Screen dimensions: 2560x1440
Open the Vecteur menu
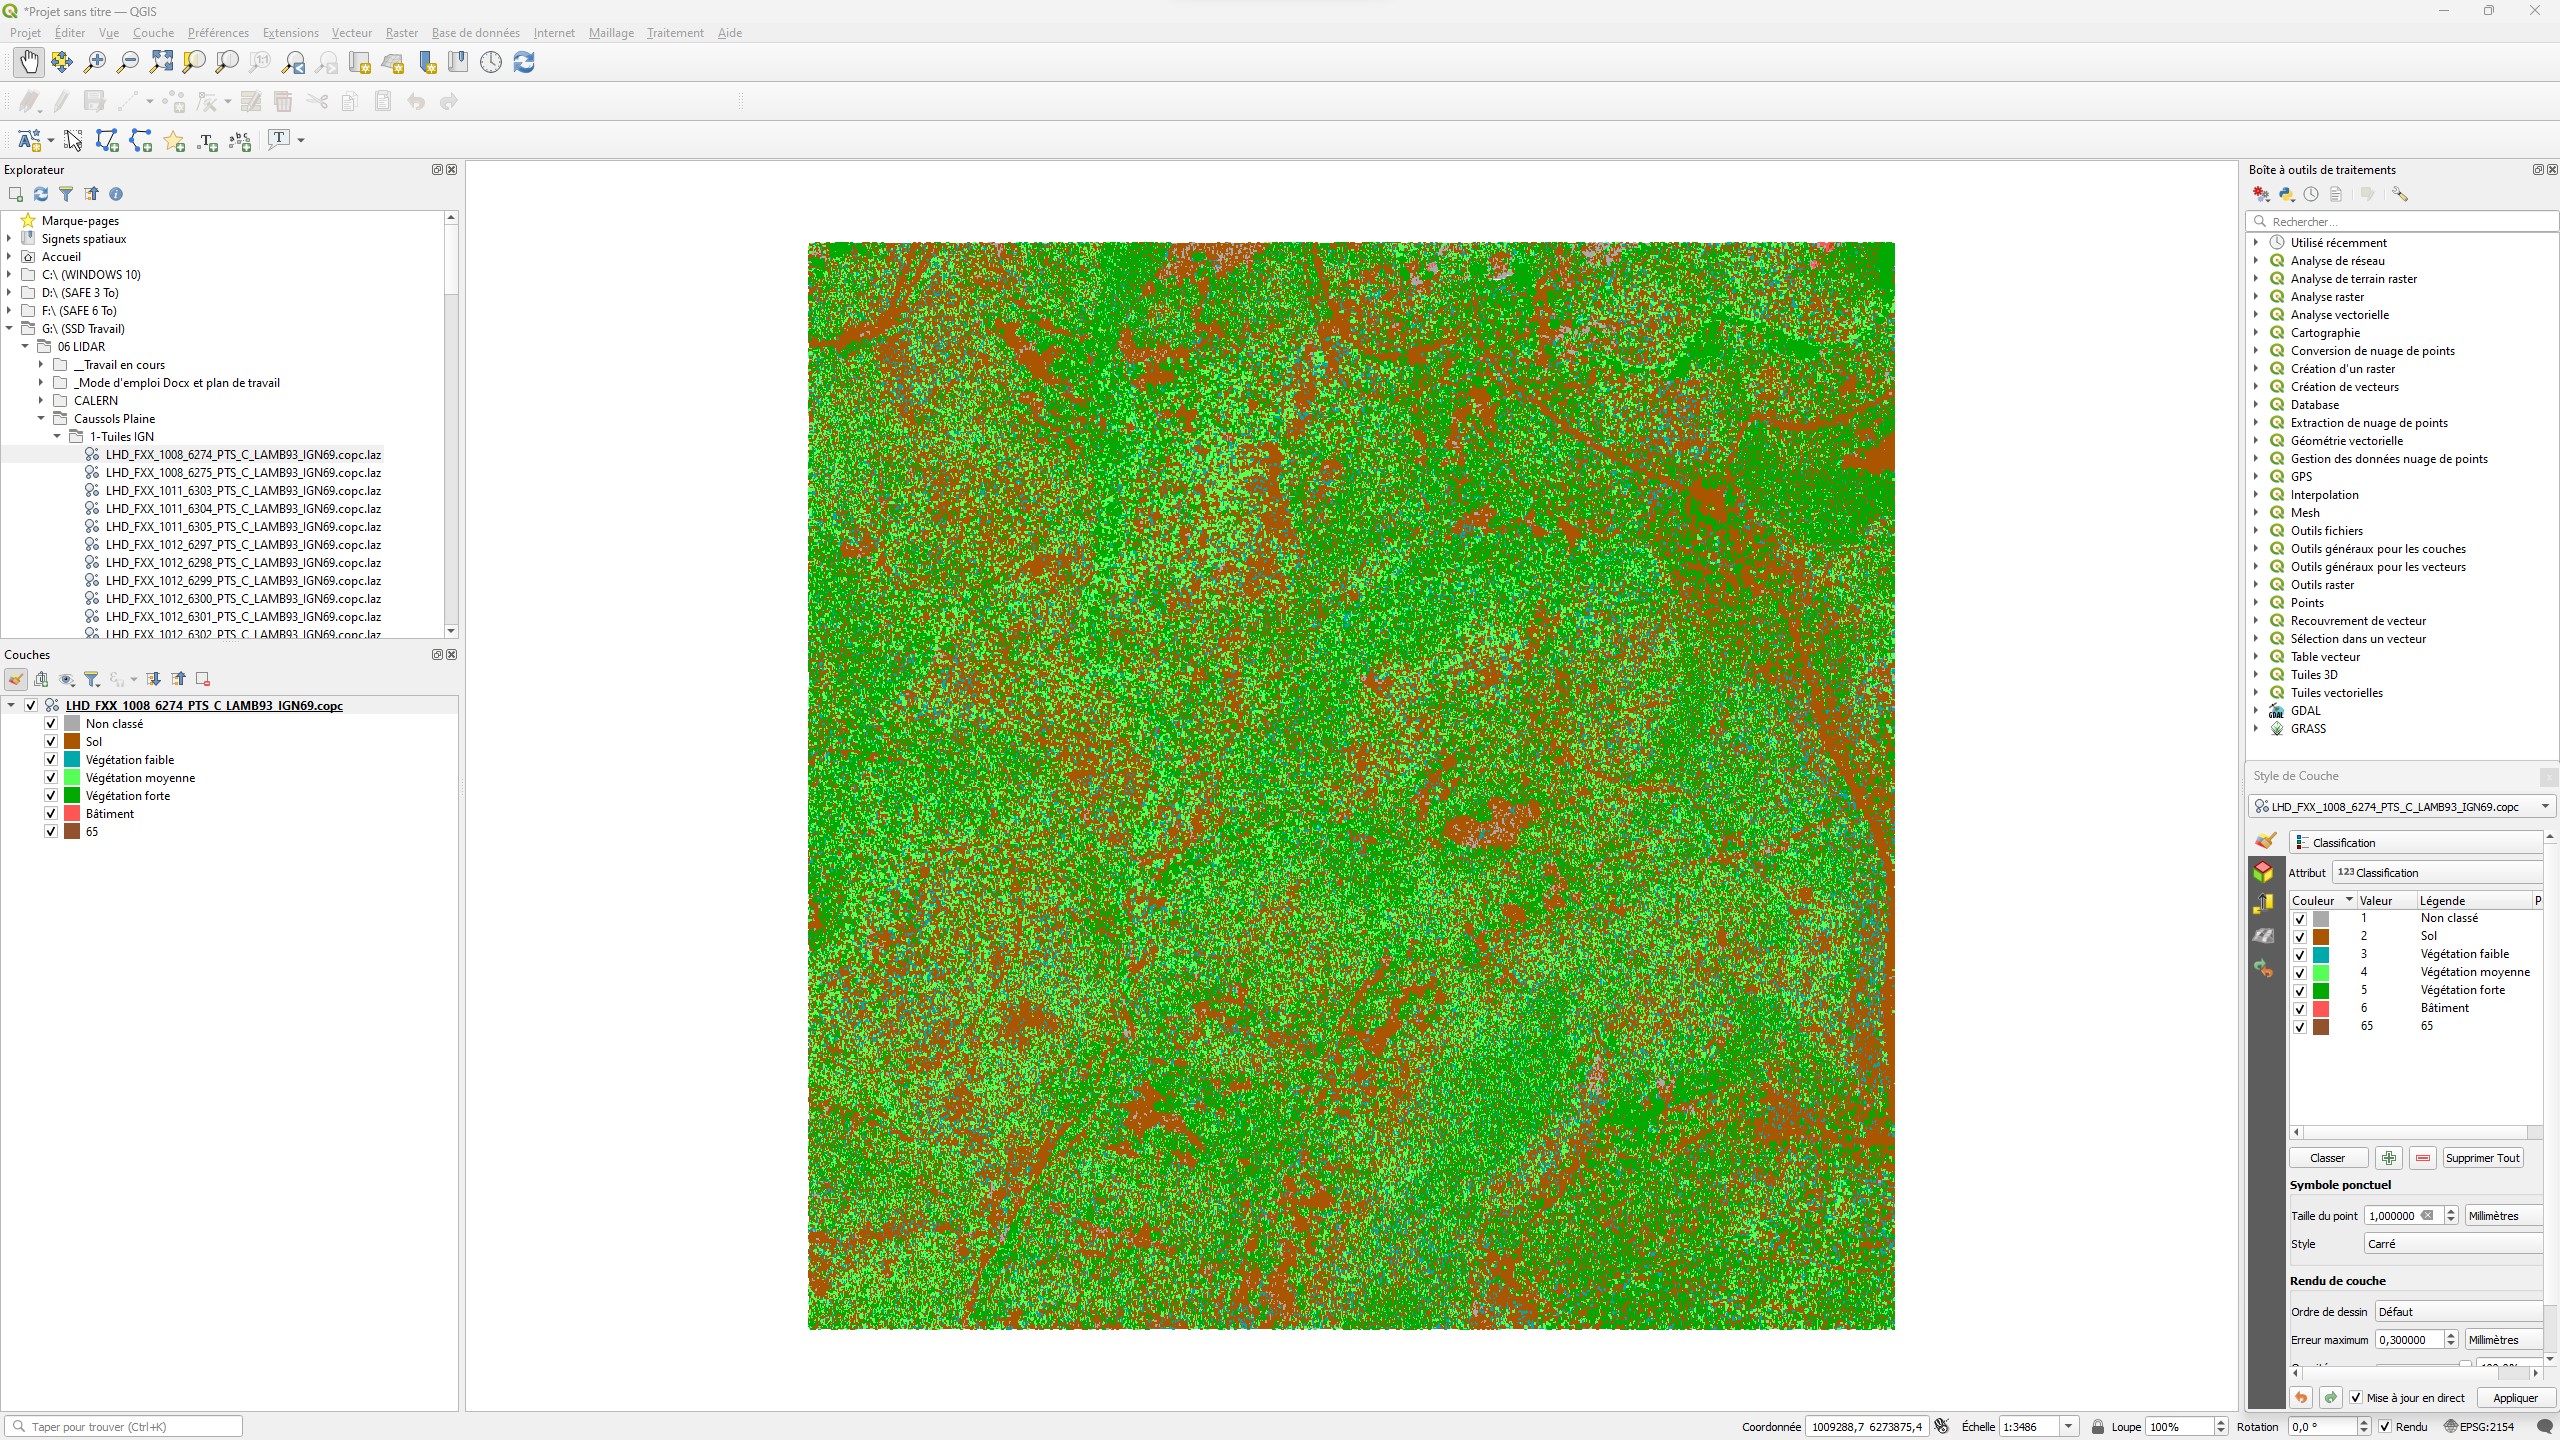click(352, 33)
